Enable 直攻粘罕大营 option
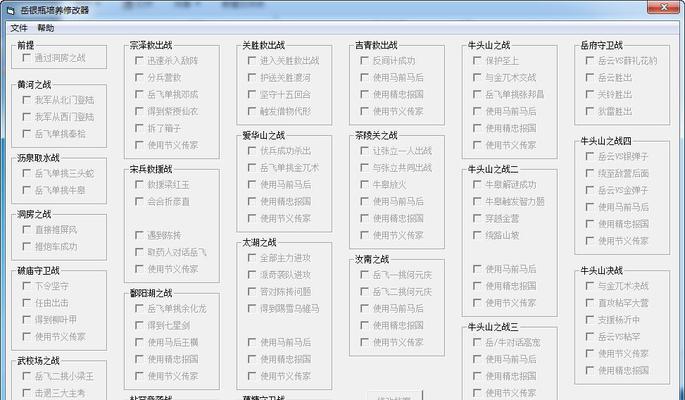Image resolution: width=685 pixels, height=400 pixels. [x=590, y=303]
